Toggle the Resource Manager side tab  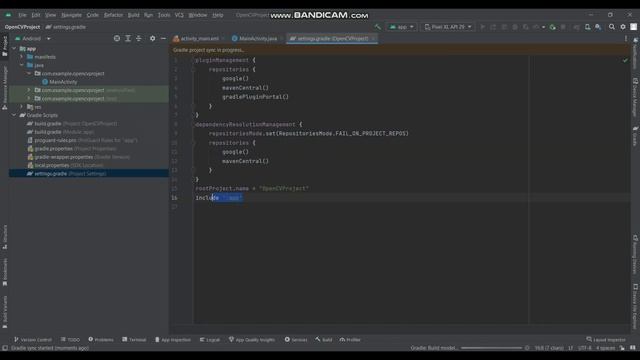tap(4, 88)
